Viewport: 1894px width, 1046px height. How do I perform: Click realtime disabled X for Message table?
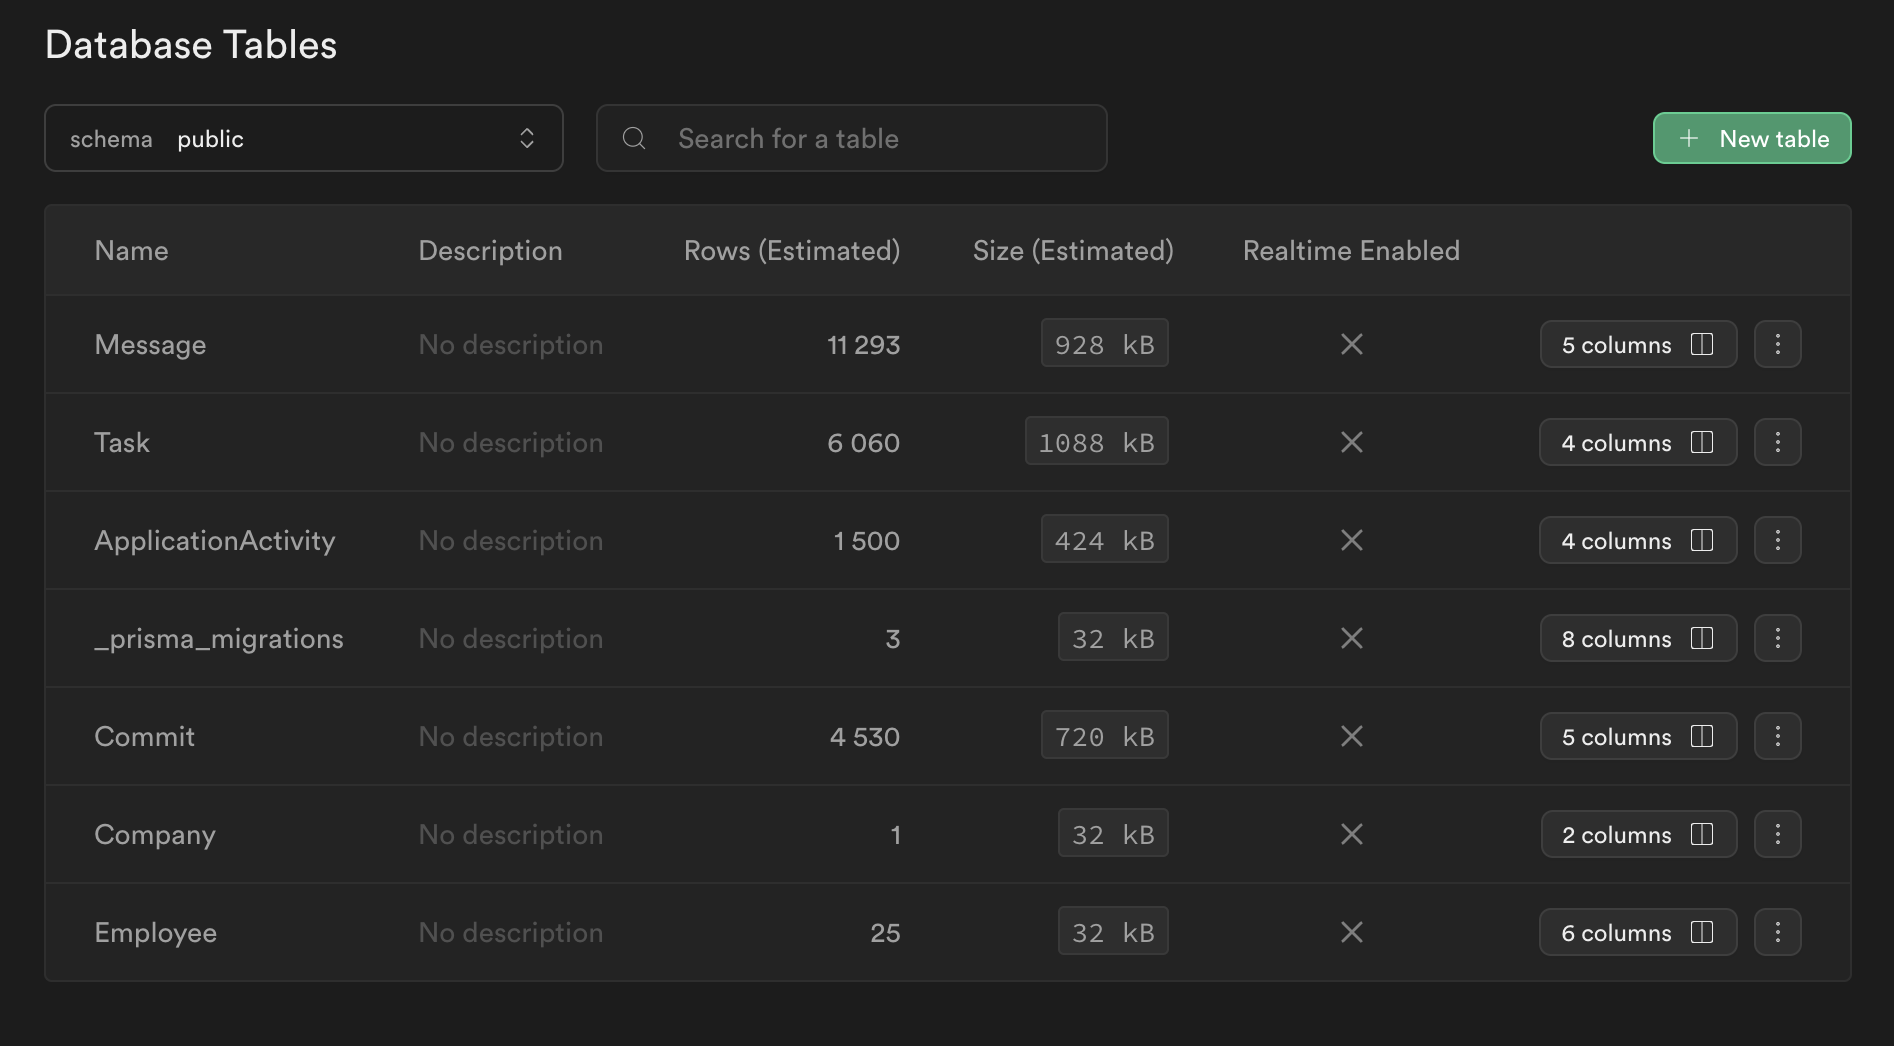(1351, 344)
